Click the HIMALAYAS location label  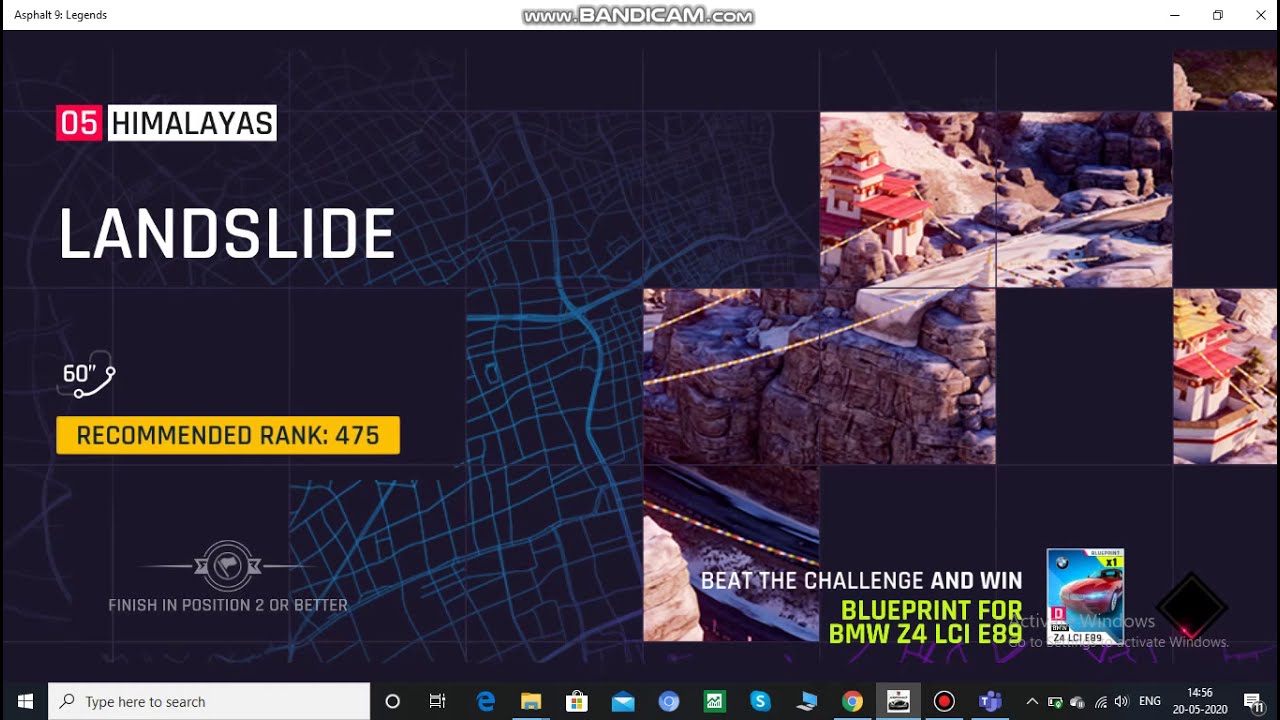(192, 123)
